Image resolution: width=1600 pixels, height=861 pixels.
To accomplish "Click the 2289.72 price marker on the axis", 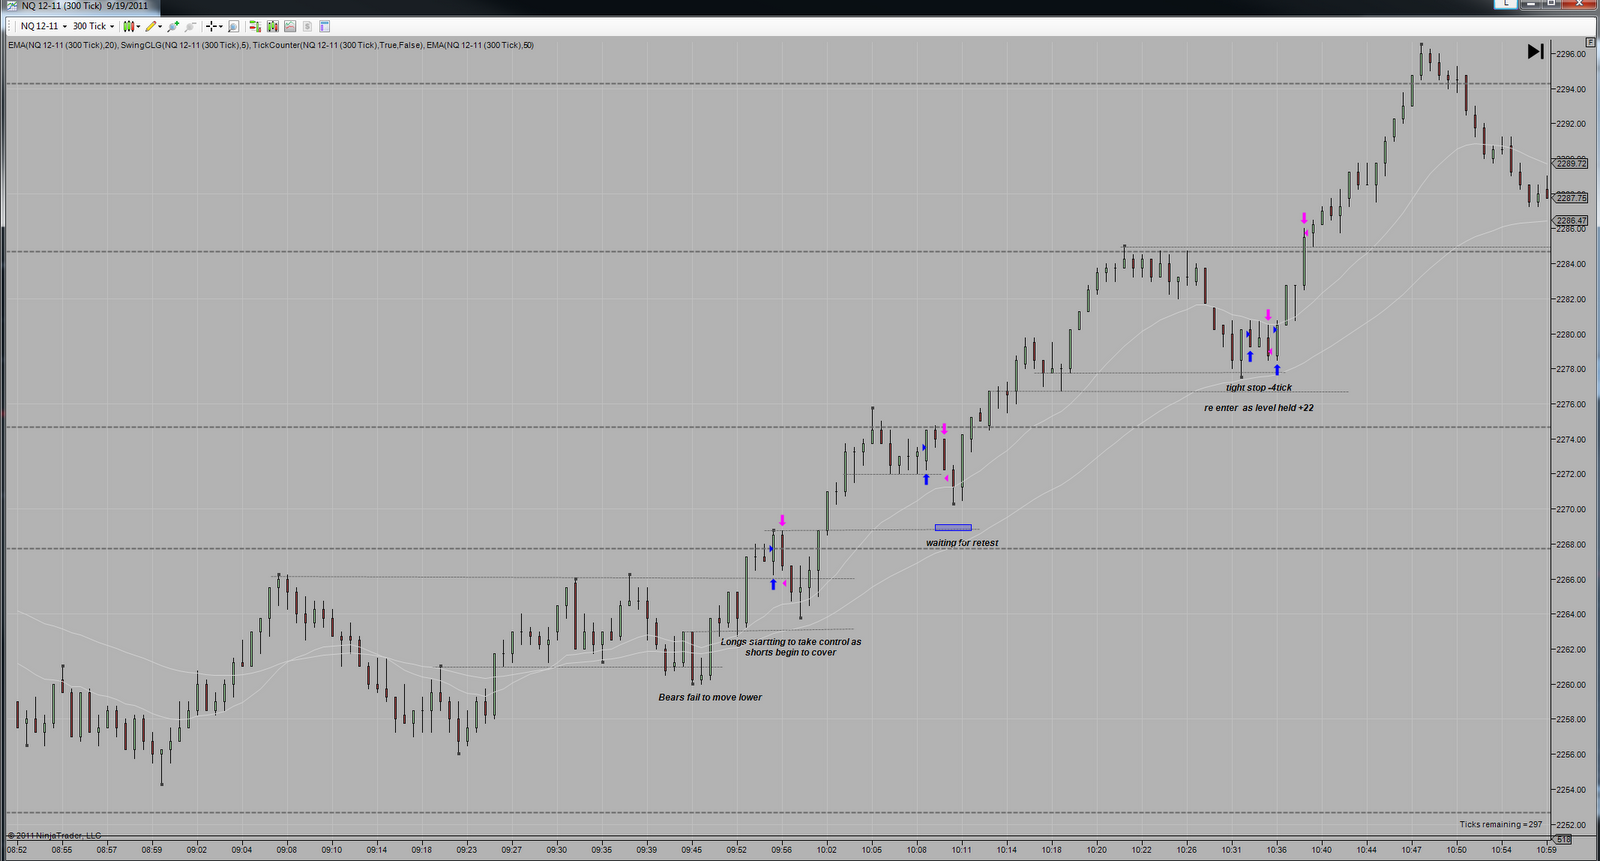I will (x=1571, y=162).
